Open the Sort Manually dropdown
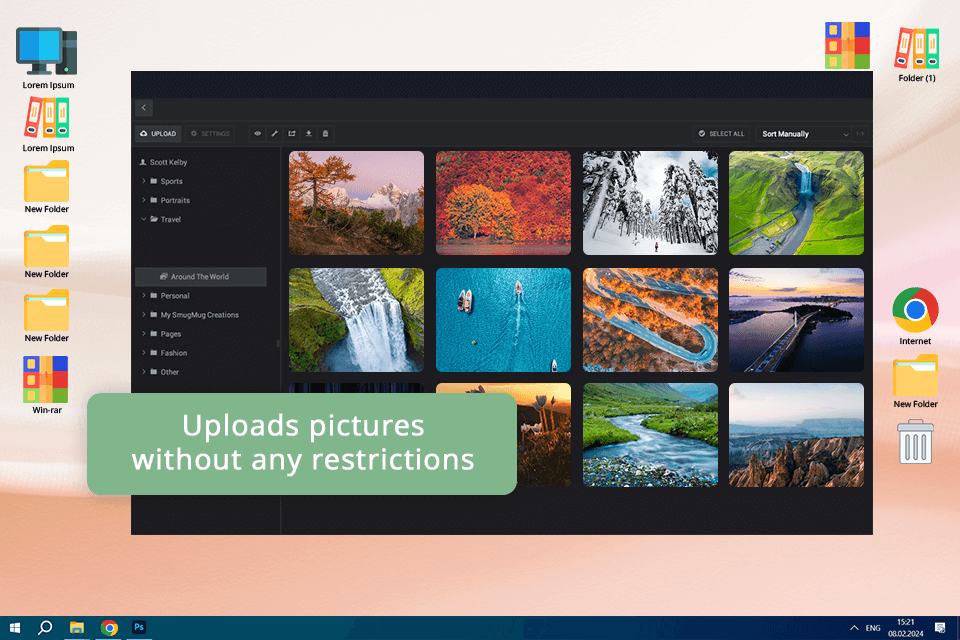Screen dimensions: 960x640 click(x=804, y=134)
